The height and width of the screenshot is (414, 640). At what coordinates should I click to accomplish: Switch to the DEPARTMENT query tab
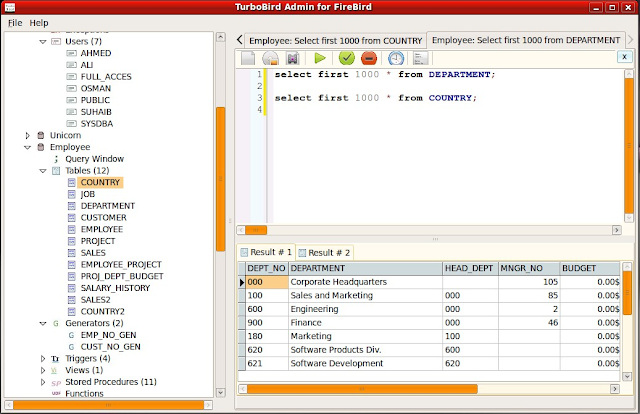[x=526, y=40]
